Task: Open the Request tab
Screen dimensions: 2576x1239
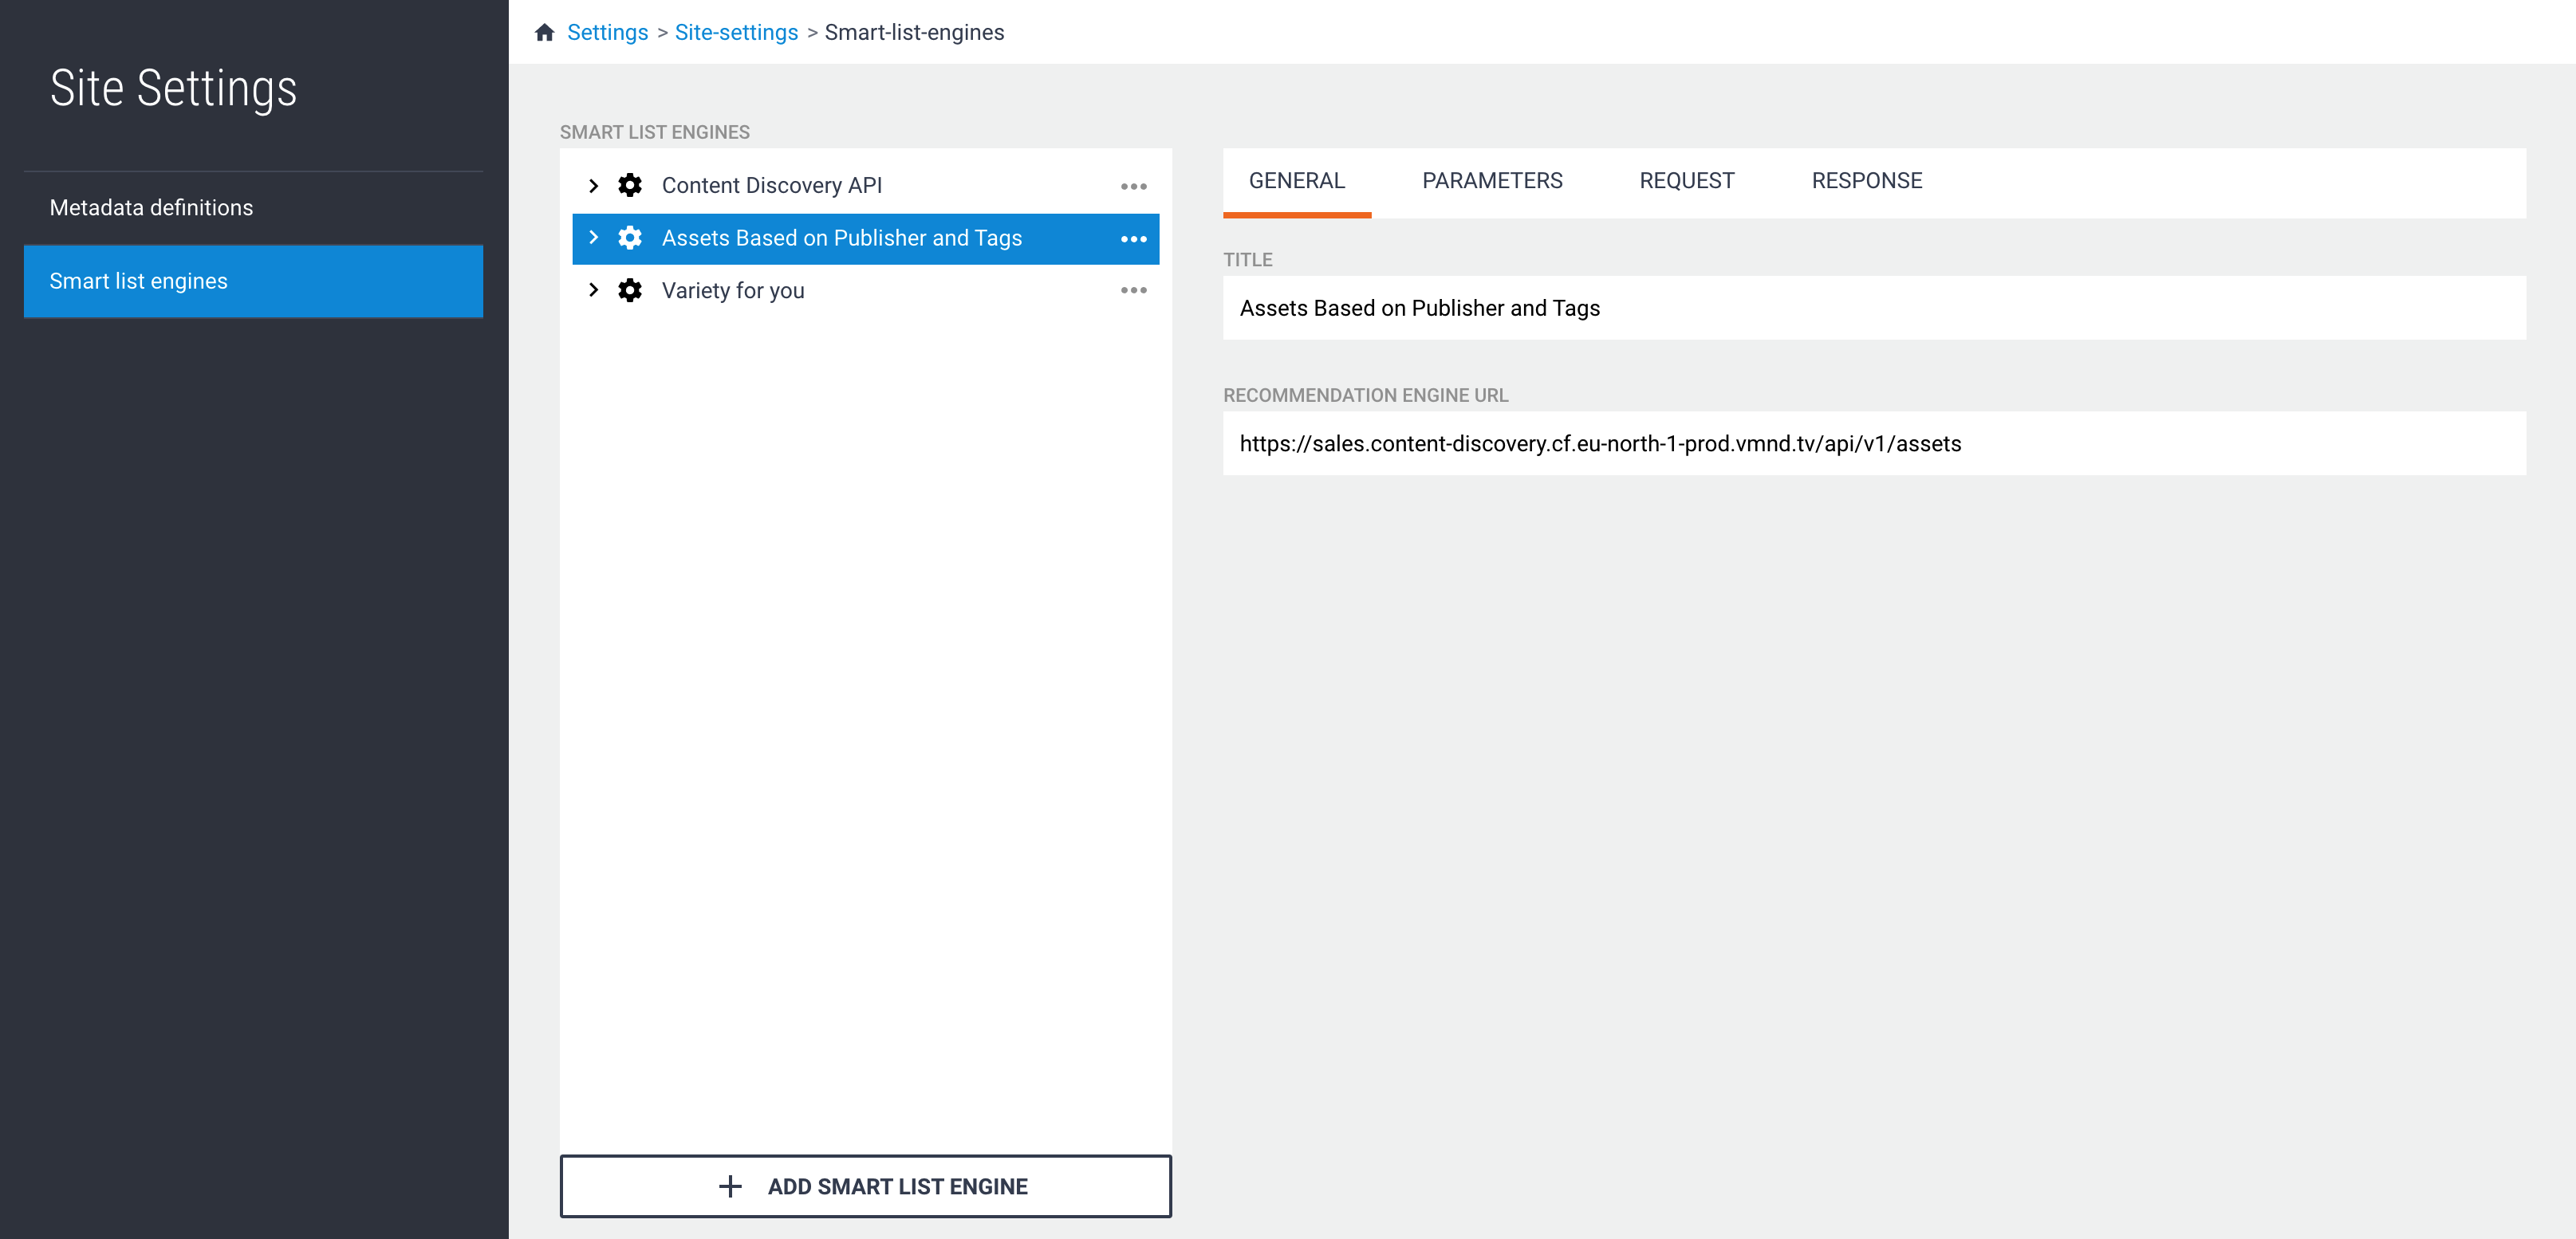Action: [x=1686, y=181]
